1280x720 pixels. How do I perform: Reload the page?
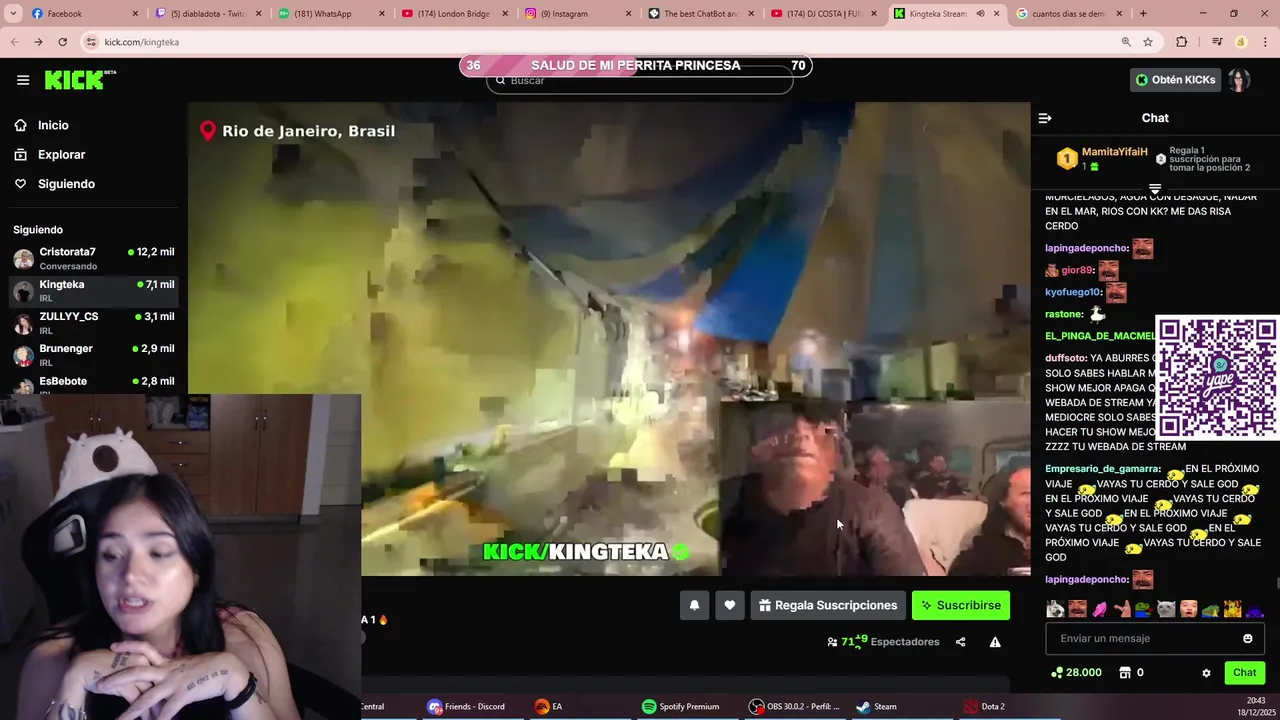63,42
